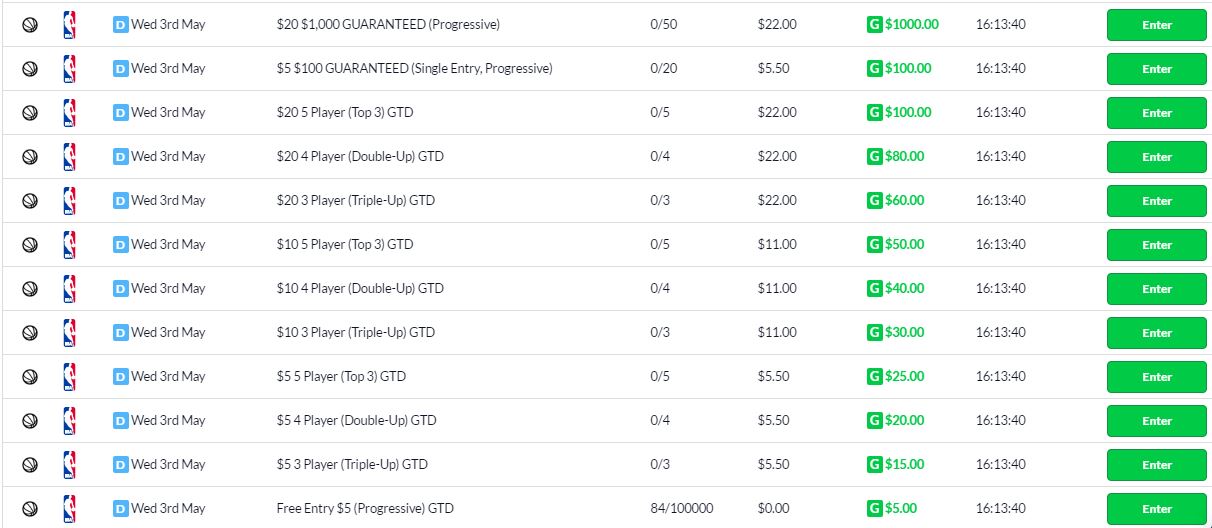The height and width of the screenshot is (528, 1212).
Task: Click the 84/100000 entries count
Action: tap(682, 509)
